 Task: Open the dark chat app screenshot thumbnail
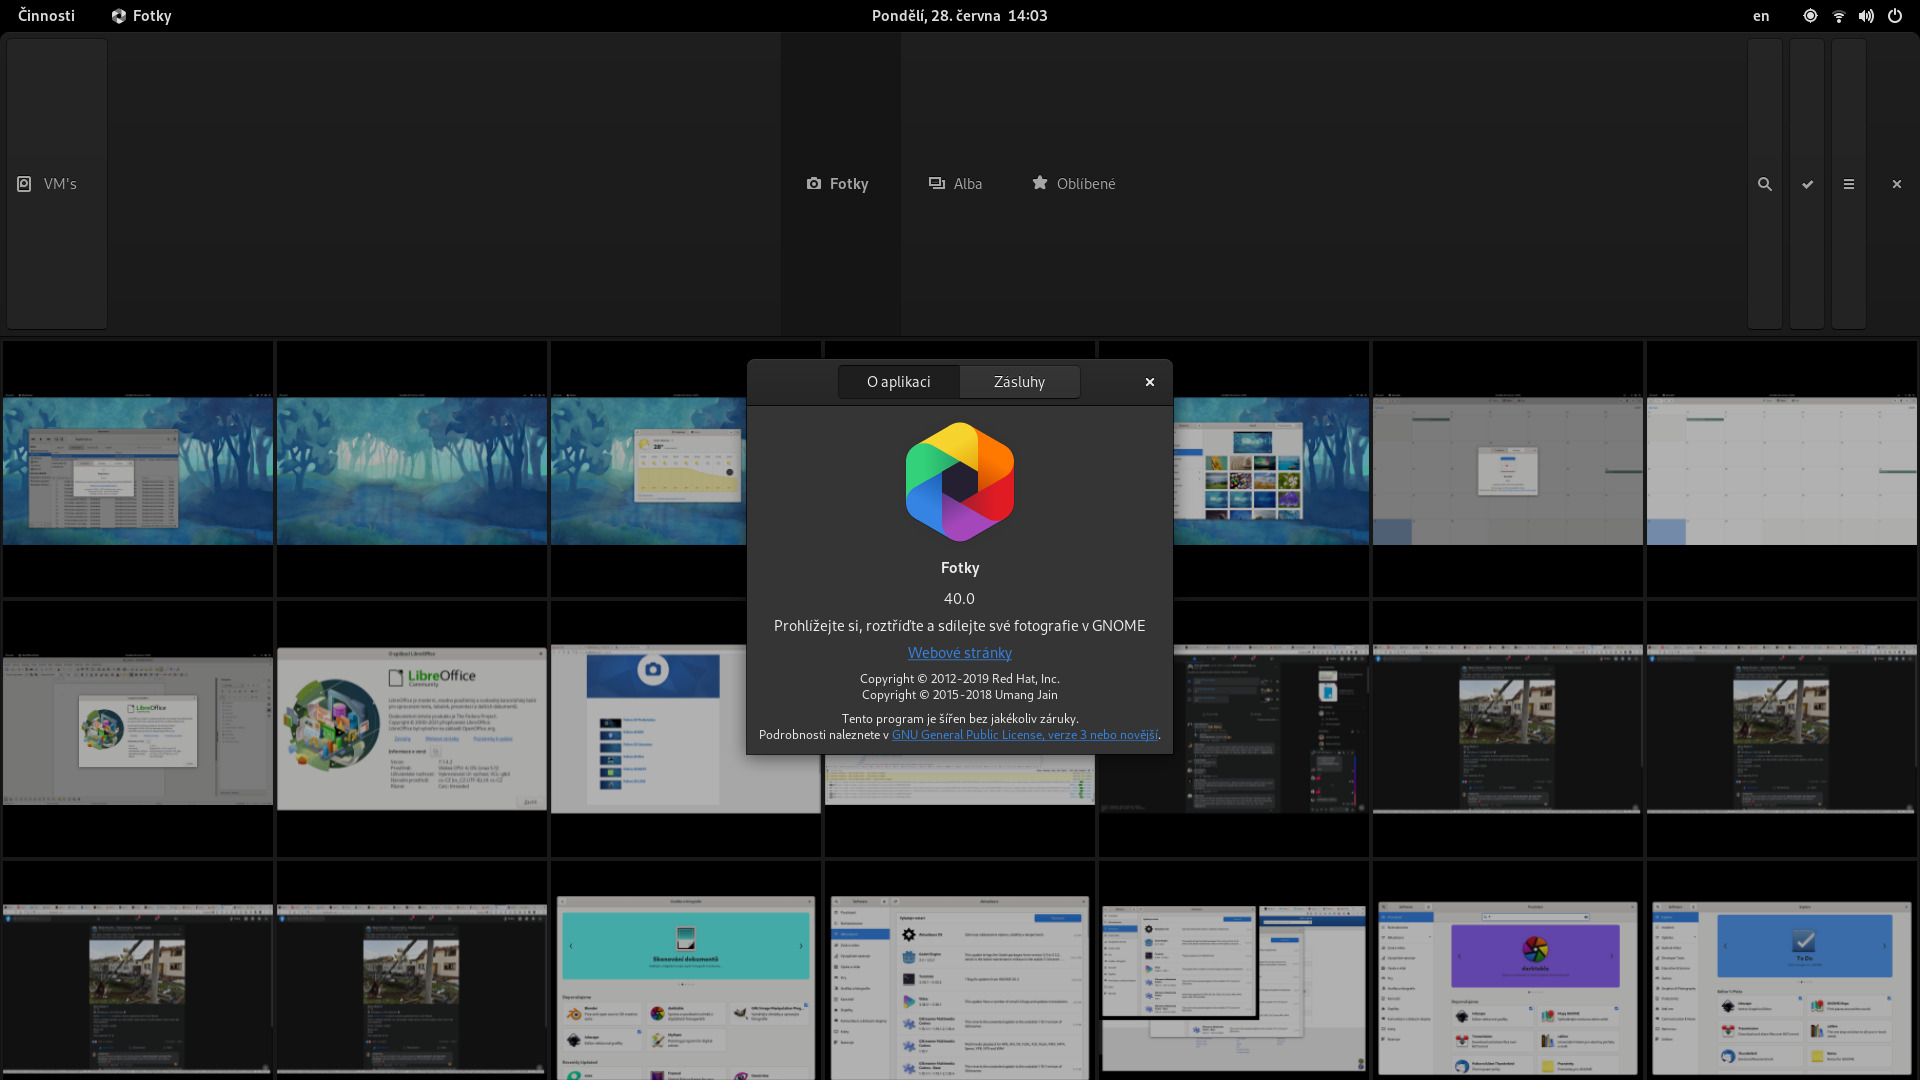coord(1271,729)
